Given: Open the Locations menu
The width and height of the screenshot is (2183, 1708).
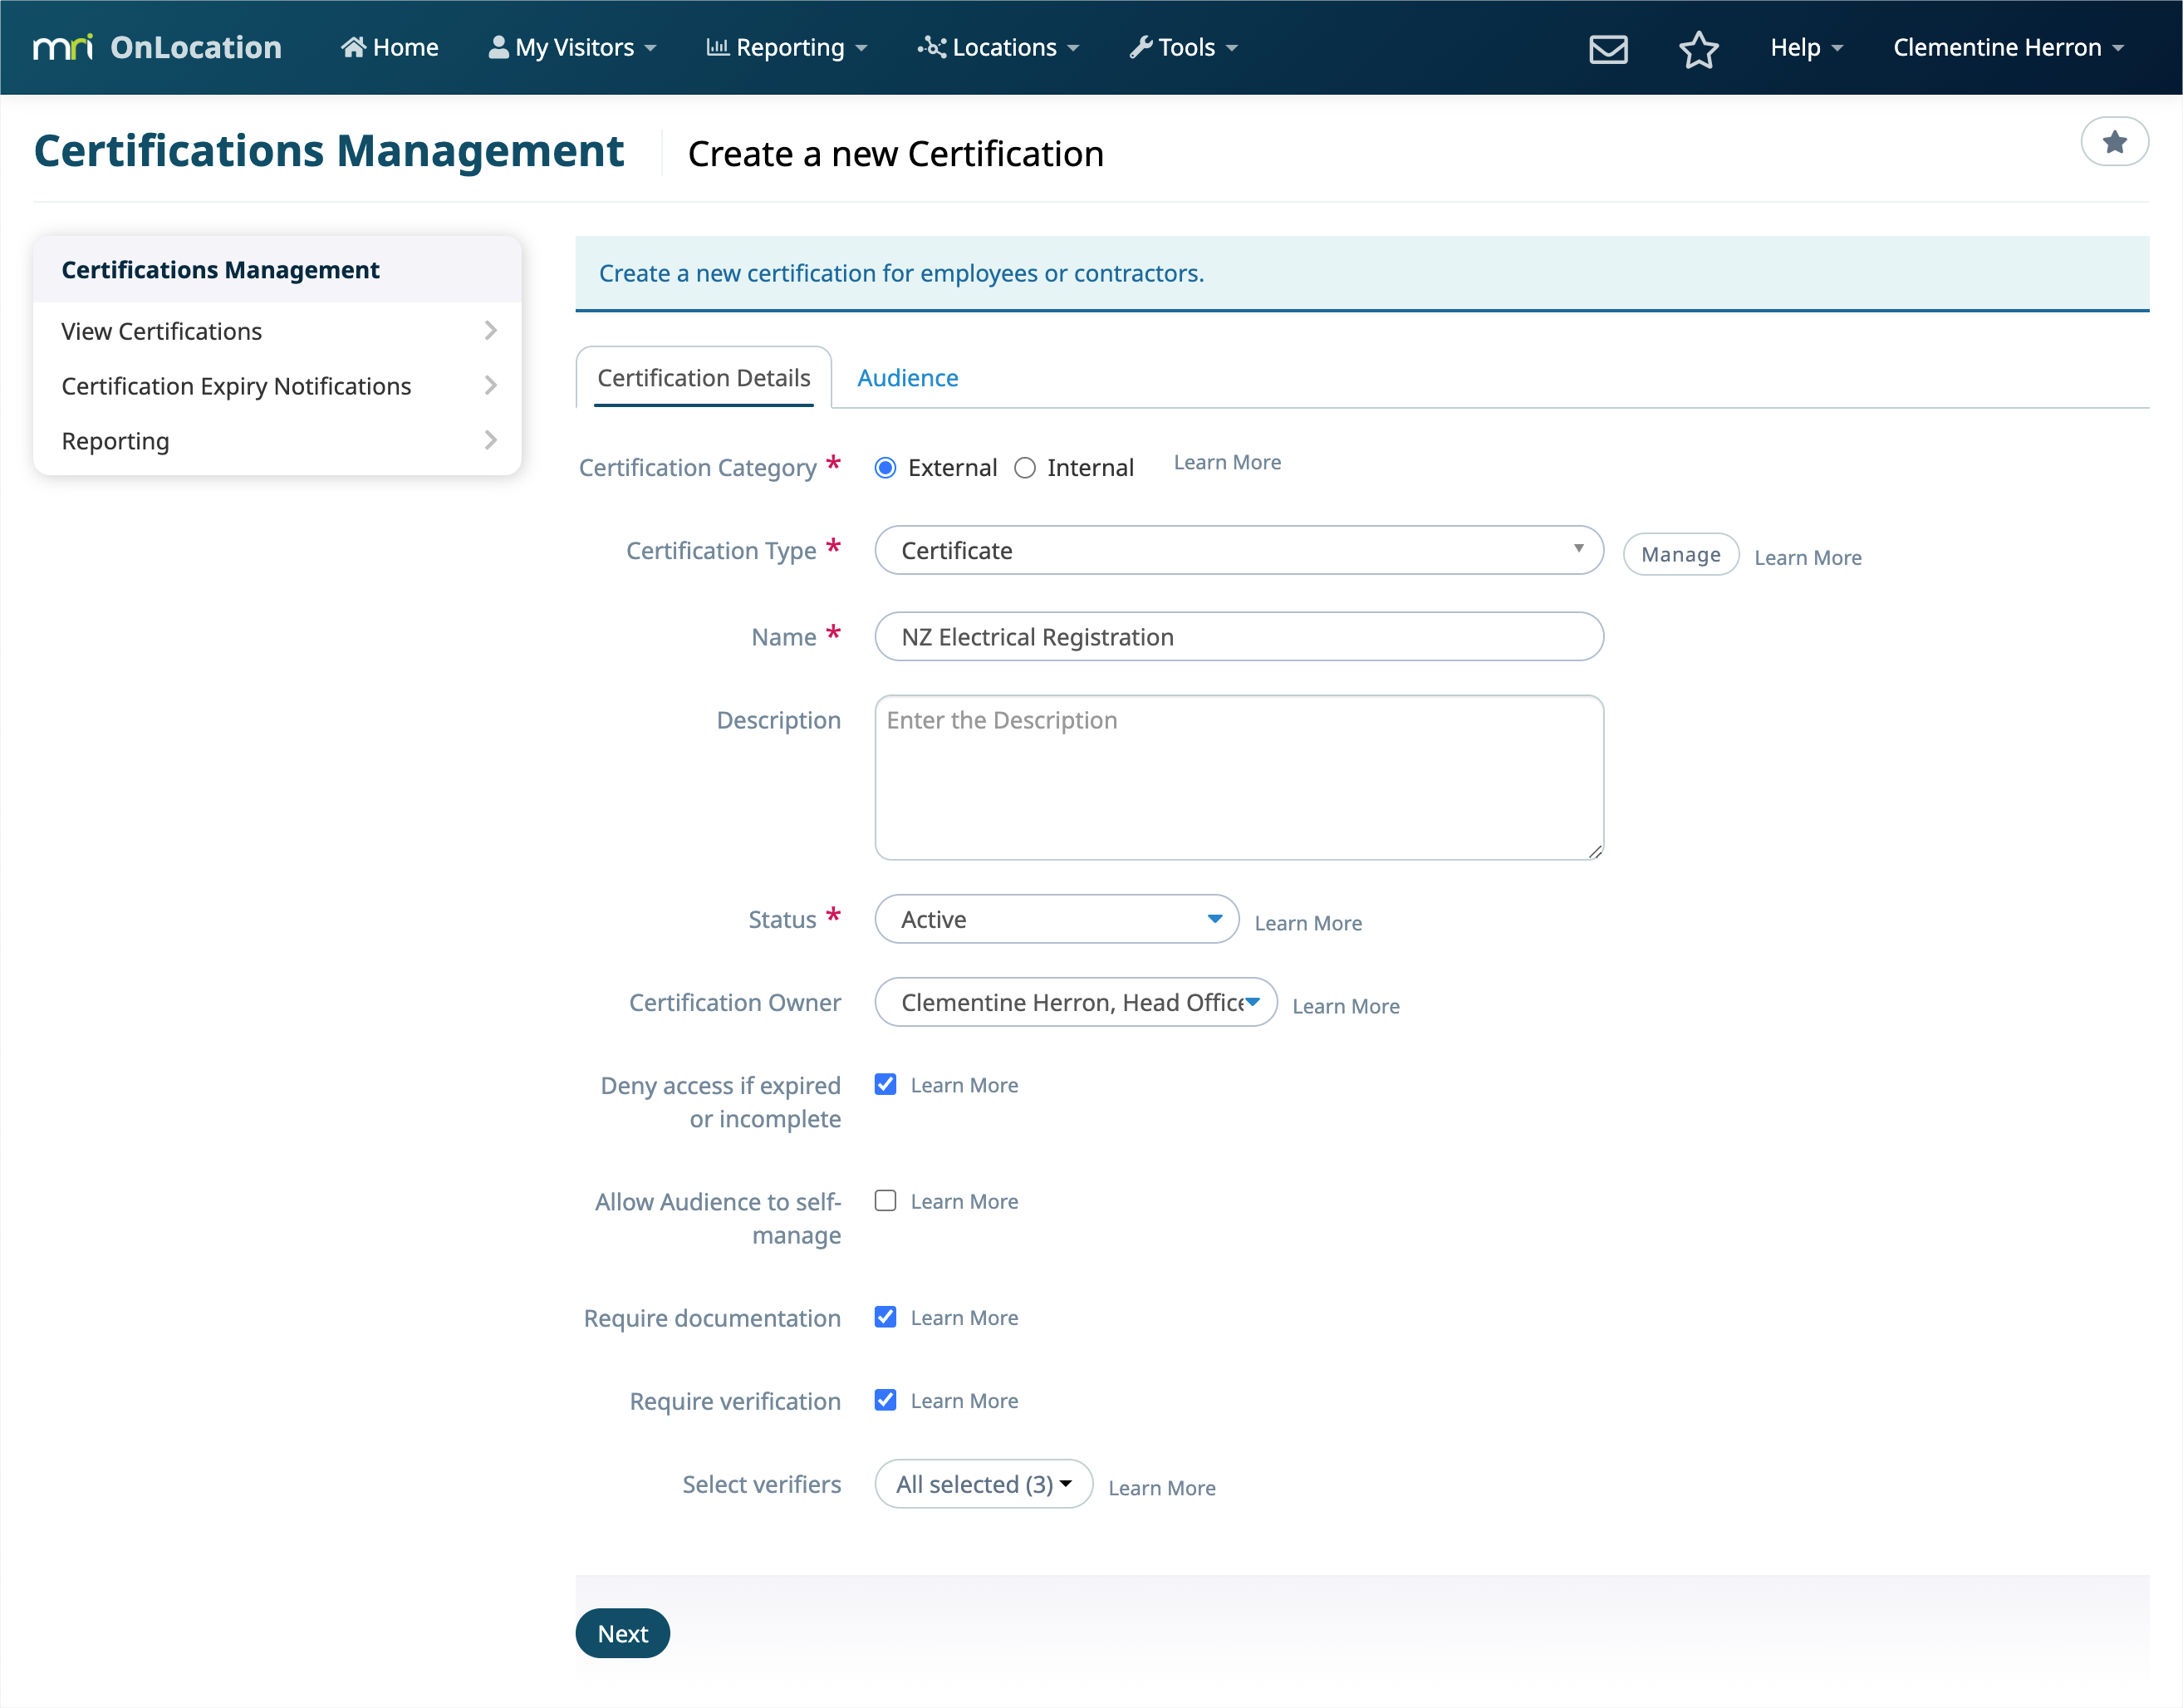Looking at the screenshot, I should [x=998, y=47].
